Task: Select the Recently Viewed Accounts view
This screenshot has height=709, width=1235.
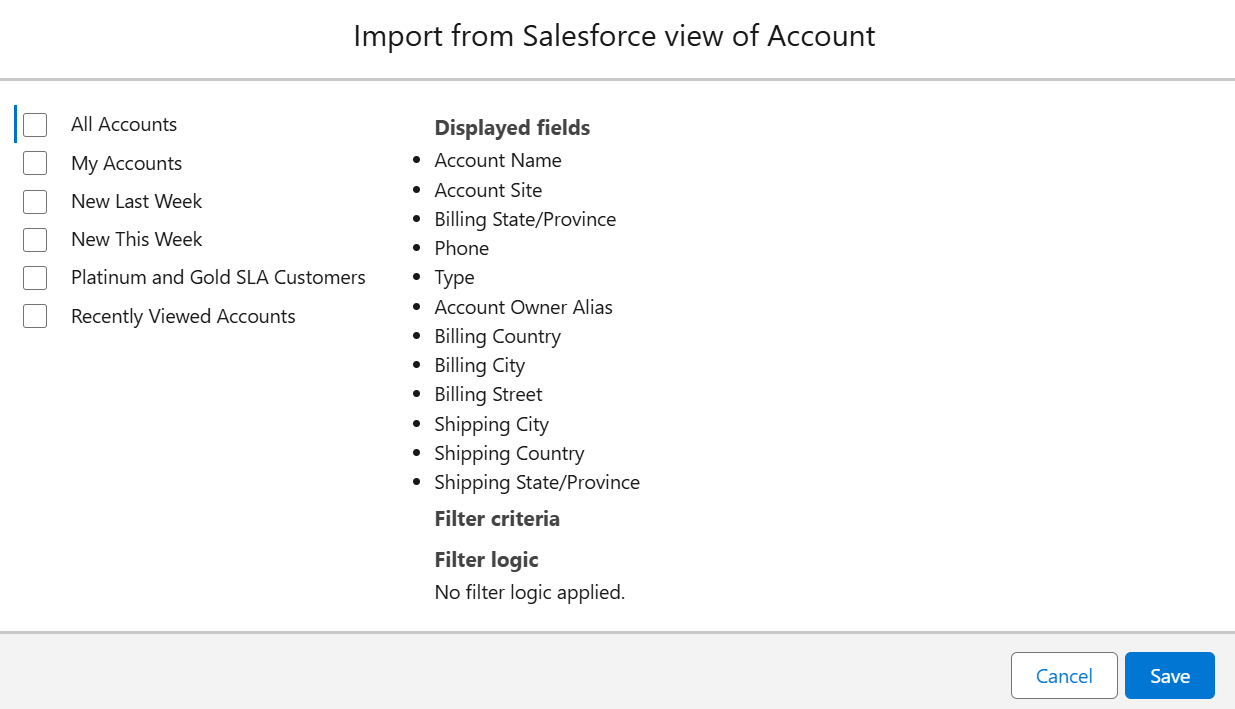Action: pos(183,315)
